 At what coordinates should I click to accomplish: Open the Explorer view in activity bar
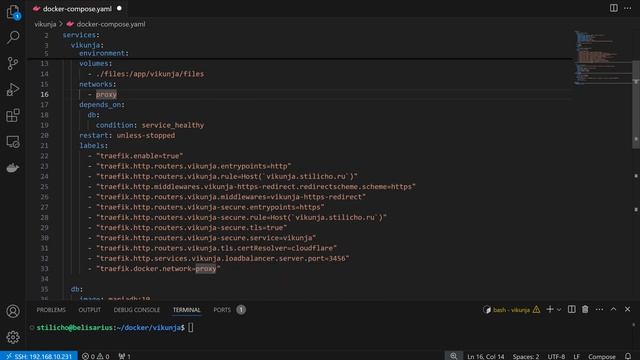(x=13, y=11)
